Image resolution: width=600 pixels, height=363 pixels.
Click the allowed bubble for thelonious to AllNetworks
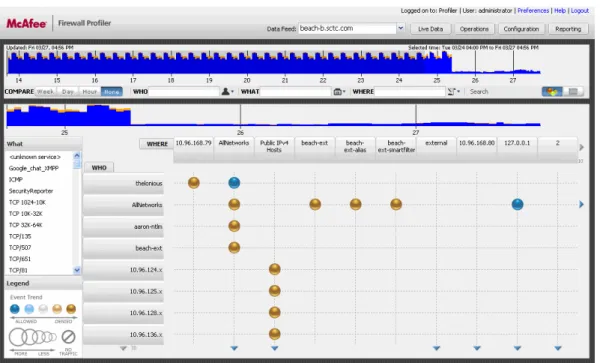click(234, 183)
